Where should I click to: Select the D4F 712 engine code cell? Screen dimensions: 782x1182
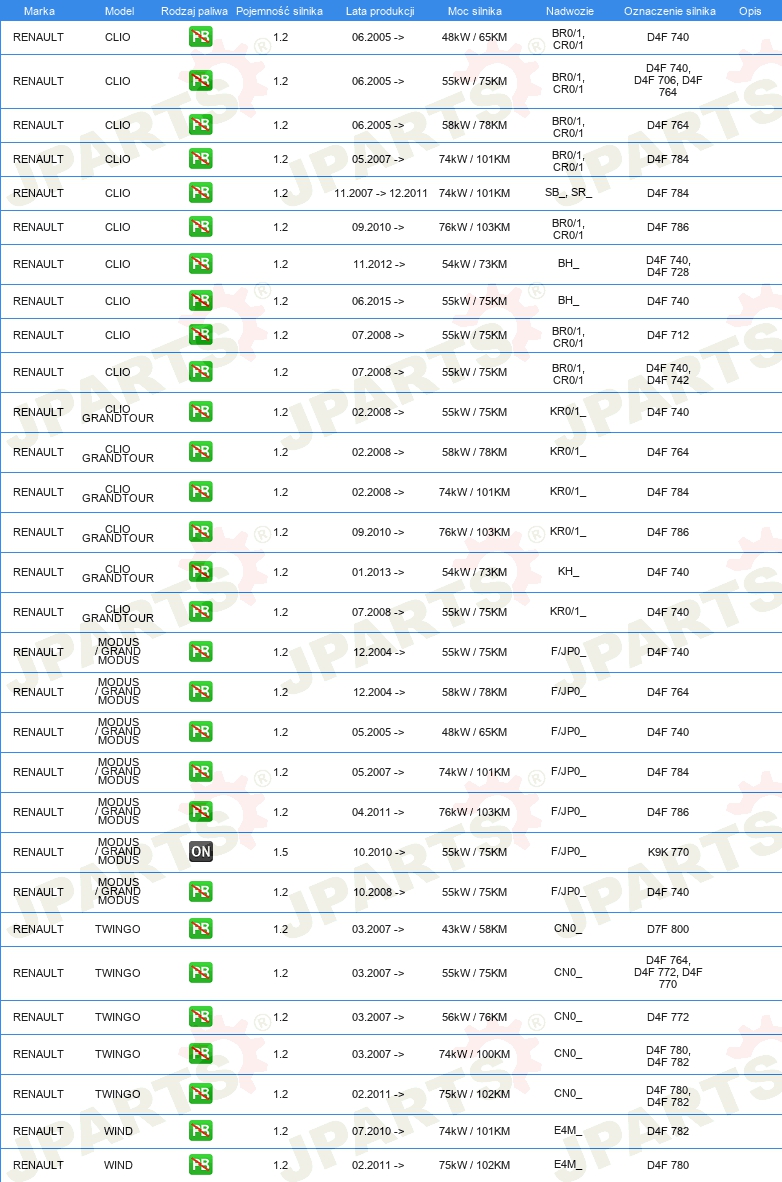tap(668, 335)
